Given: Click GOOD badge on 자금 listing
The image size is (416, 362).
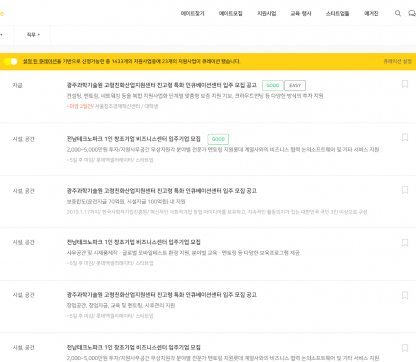Looking at the screenshot, I should point(273,85).
